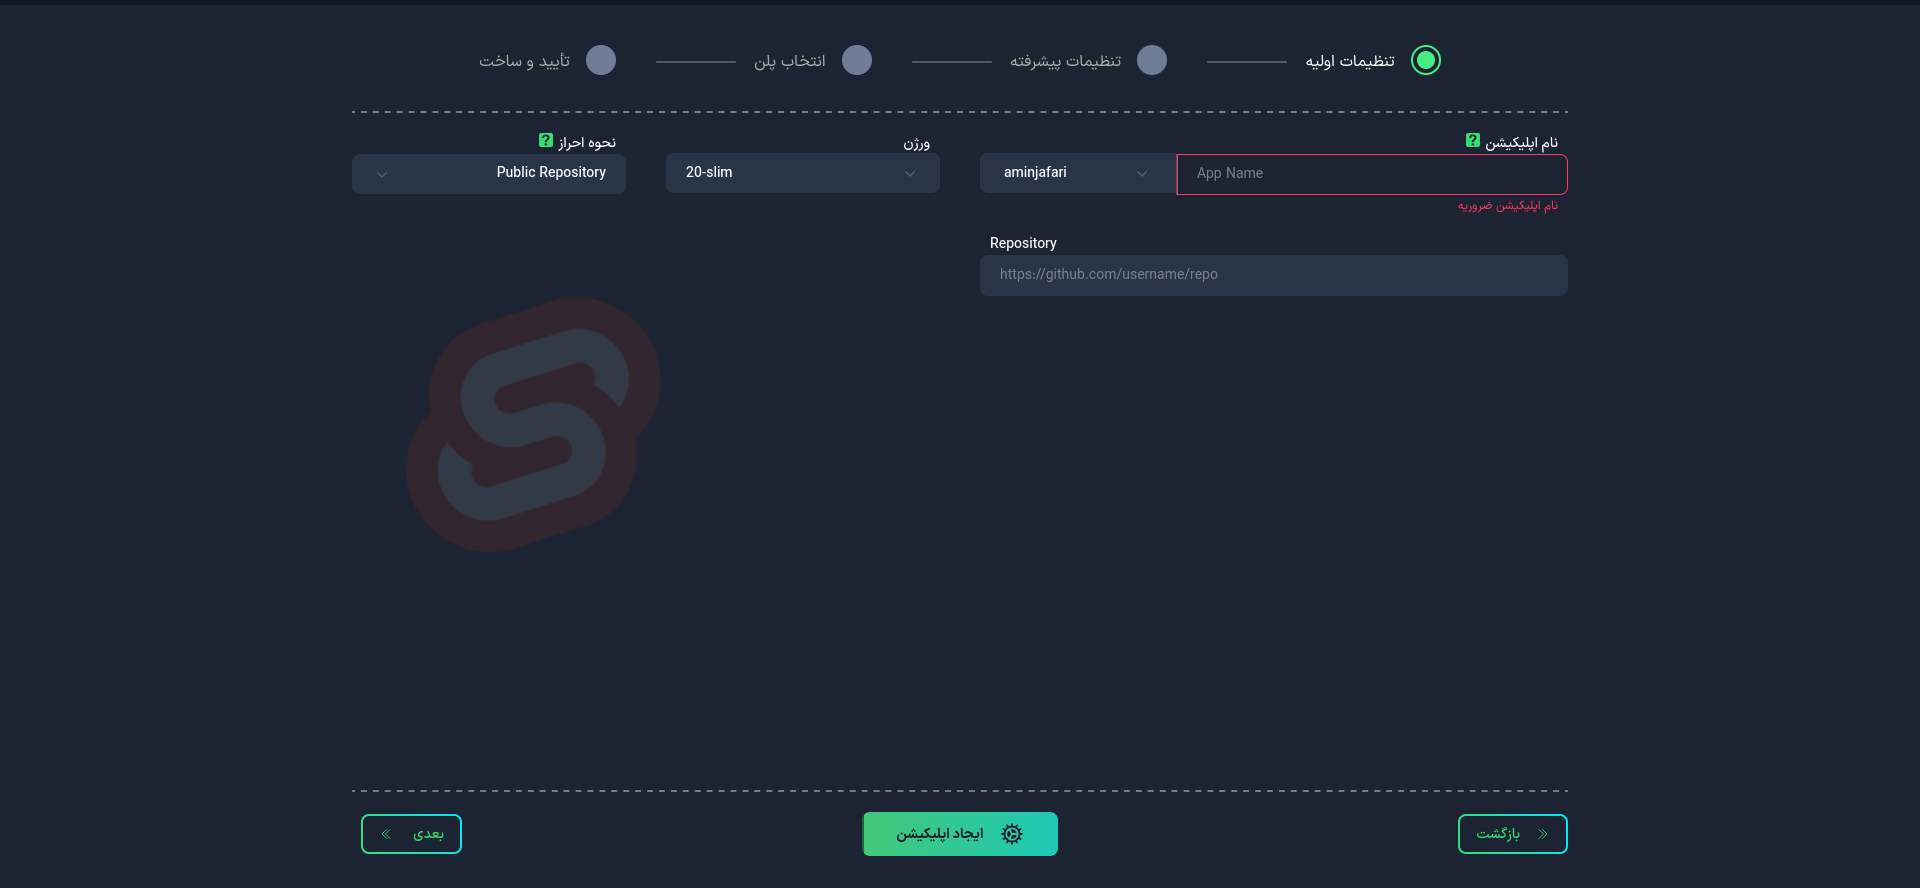
Task: Click the chevron arrow of aminjafari dropdown
Action: pos(1142,174)
